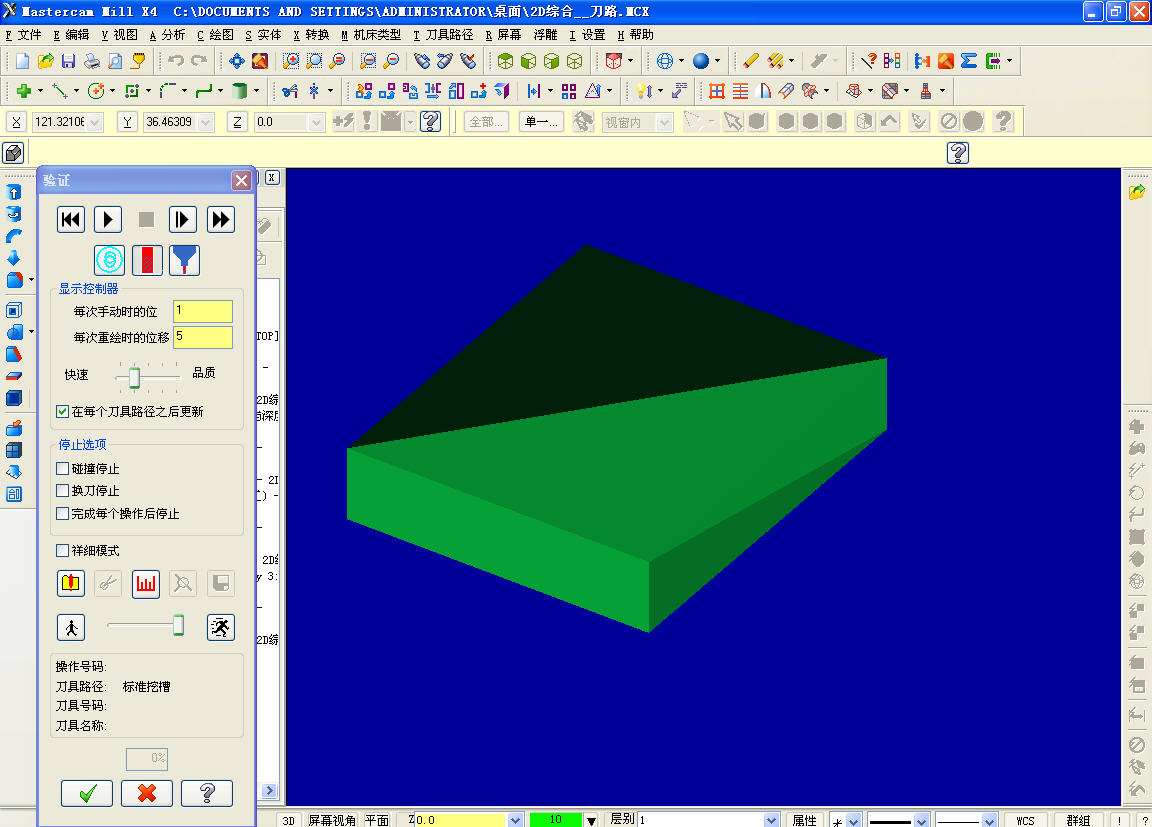Image resolution: width=1152 pixels, height=827 pixels.
Task: Open the line style dropdown in status bar
Action: tap(921, 820)
